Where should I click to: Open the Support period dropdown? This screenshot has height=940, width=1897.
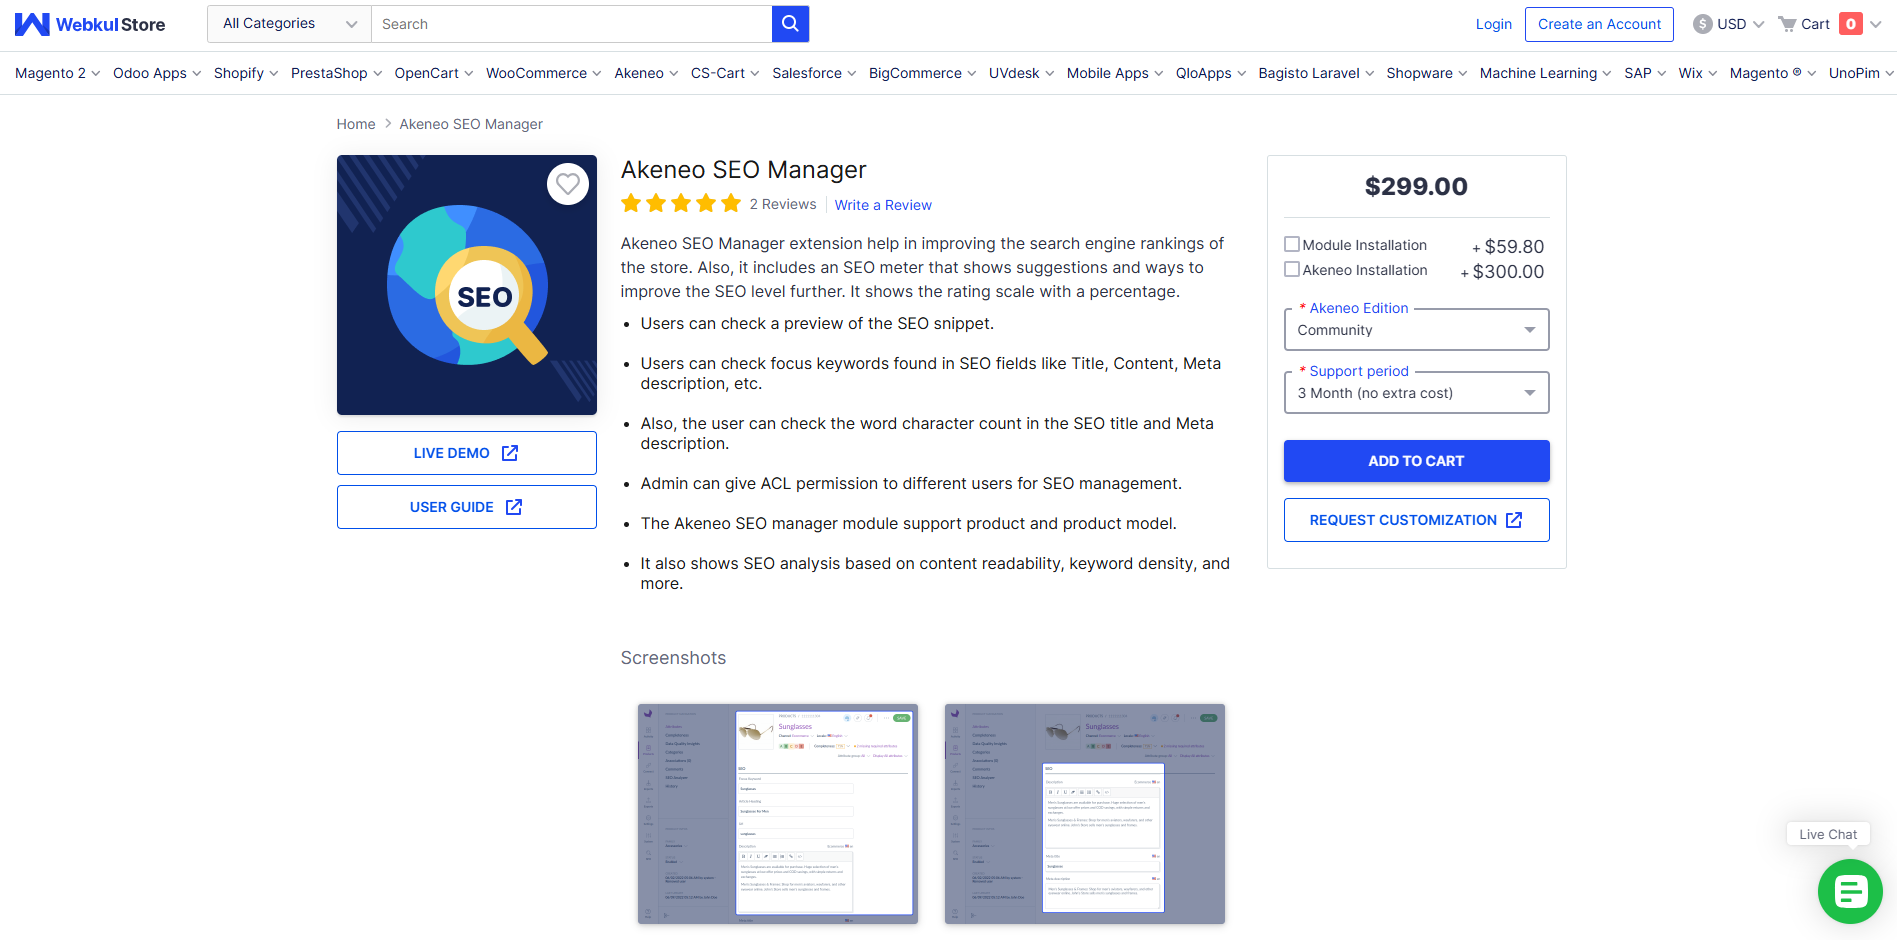tap(1416, 393)
